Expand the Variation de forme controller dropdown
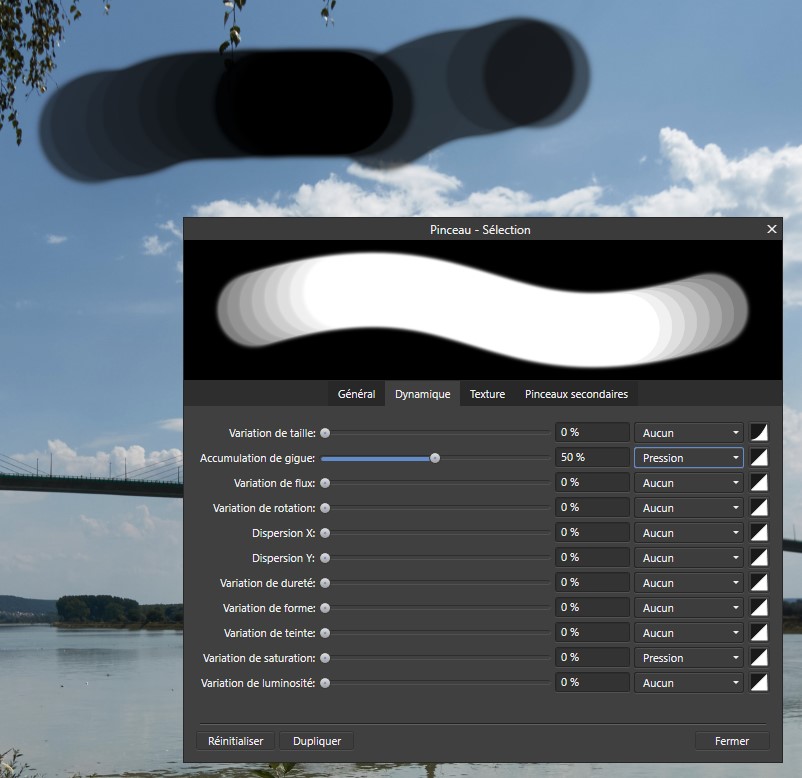 [689, 608]
